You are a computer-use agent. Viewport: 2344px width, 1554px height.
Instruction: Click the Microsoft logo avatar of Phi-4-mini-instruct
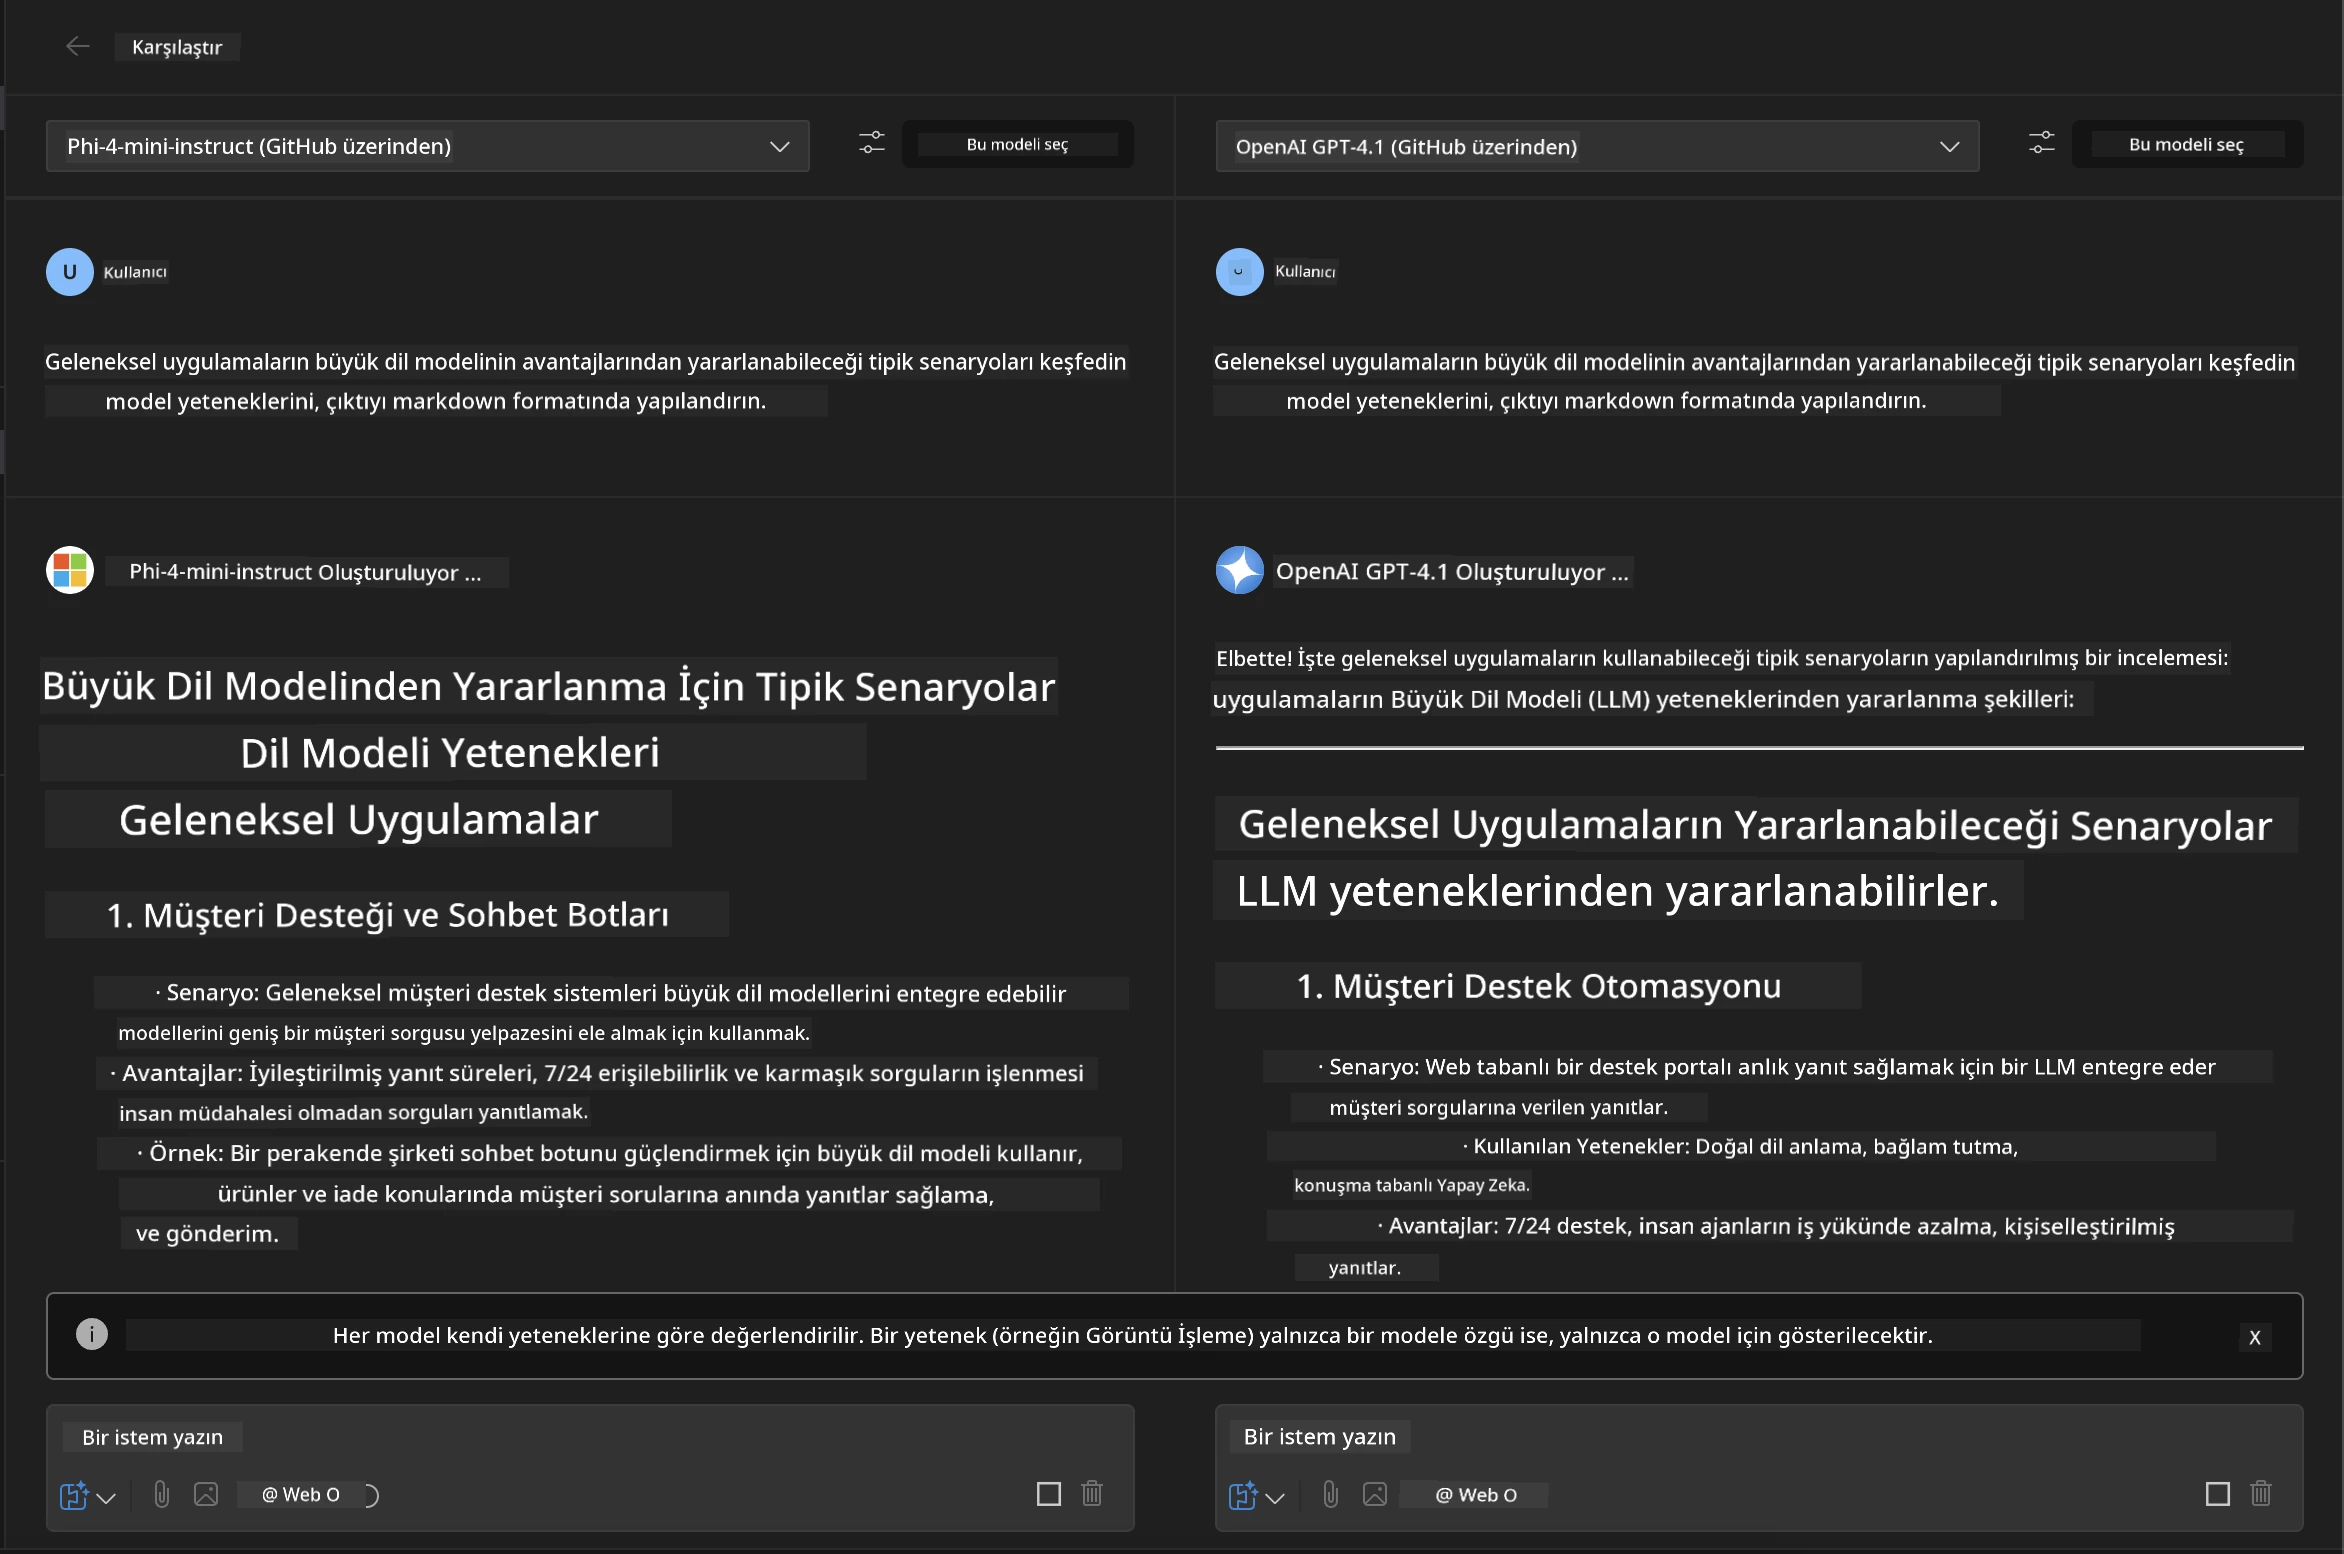pos(70,570)
